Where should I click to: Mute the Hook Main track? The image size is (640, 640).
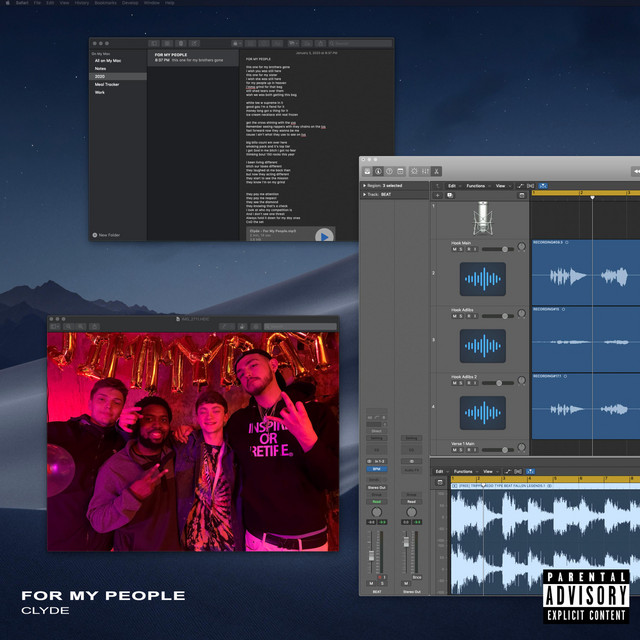click(455, 249)
